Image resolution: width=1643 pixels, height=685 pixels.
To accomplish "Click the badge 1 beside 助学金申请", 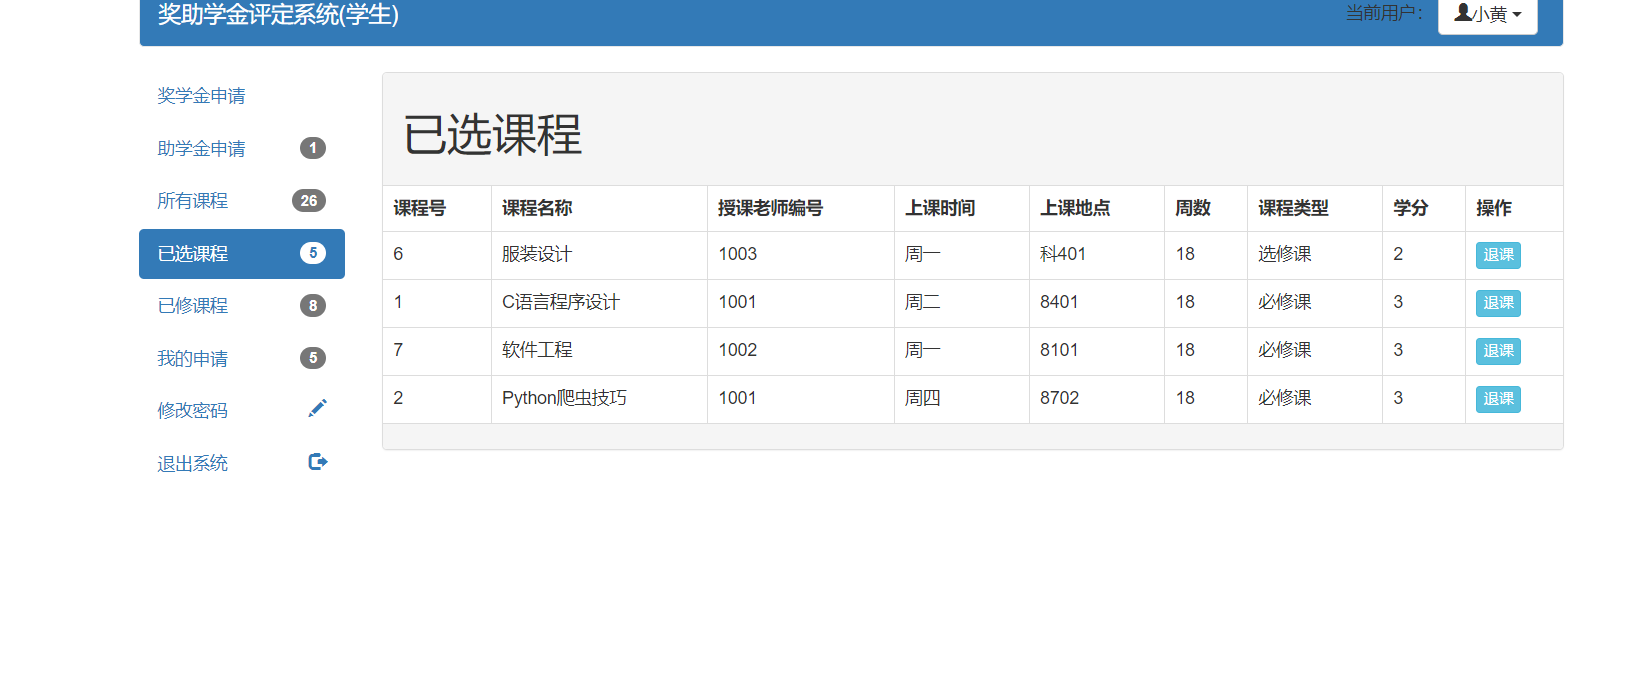I will pos(313,148).
